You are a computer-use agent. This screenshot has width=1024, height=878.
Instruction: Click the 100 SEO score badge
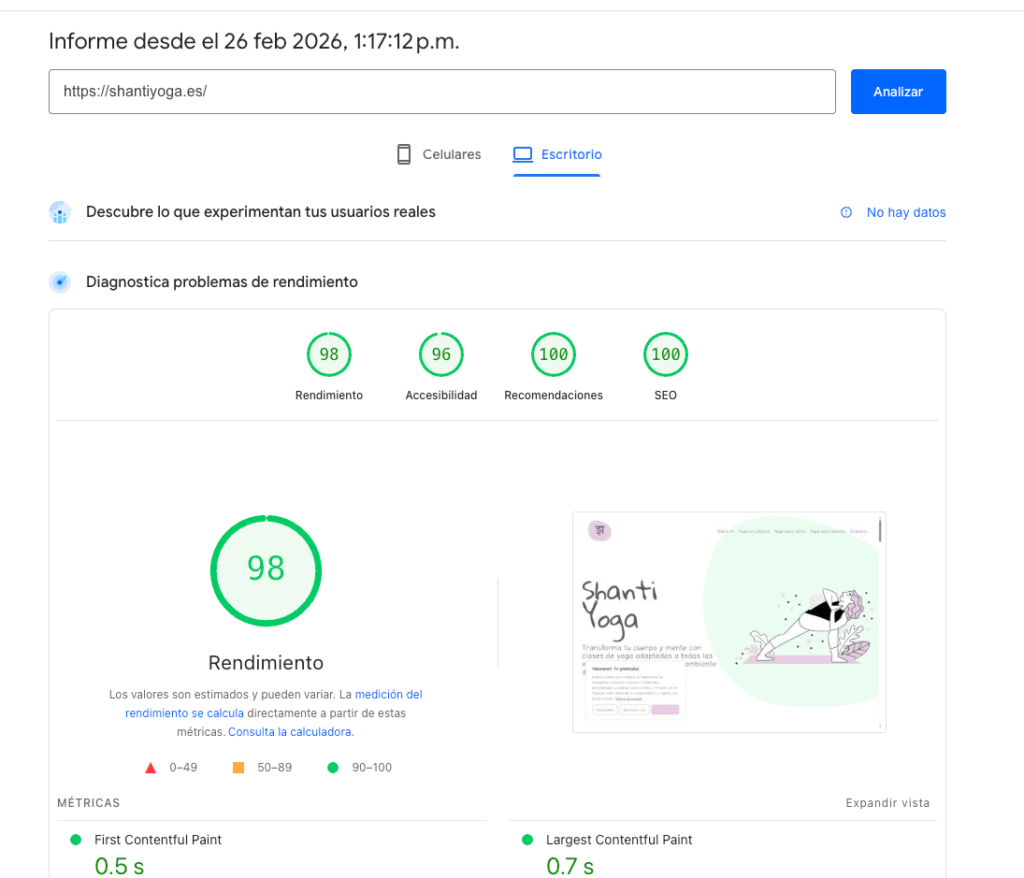coord(665,354)
